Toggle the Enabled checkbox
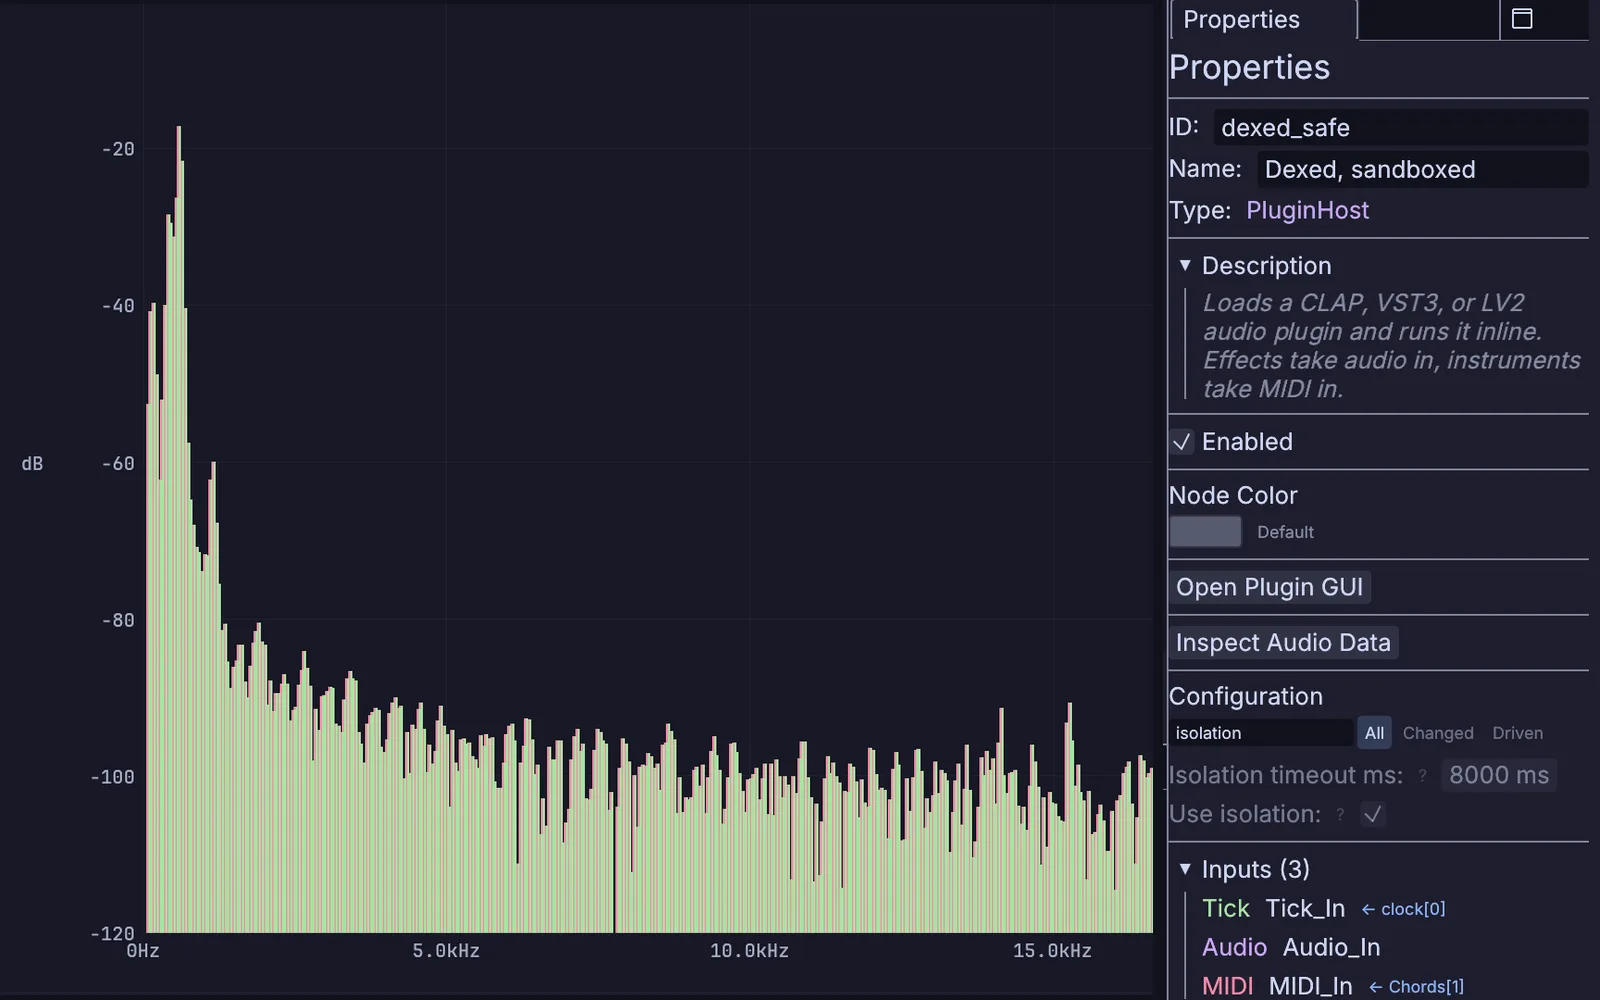This screenshot has height=1000, width=1600. coord(1182,442)
